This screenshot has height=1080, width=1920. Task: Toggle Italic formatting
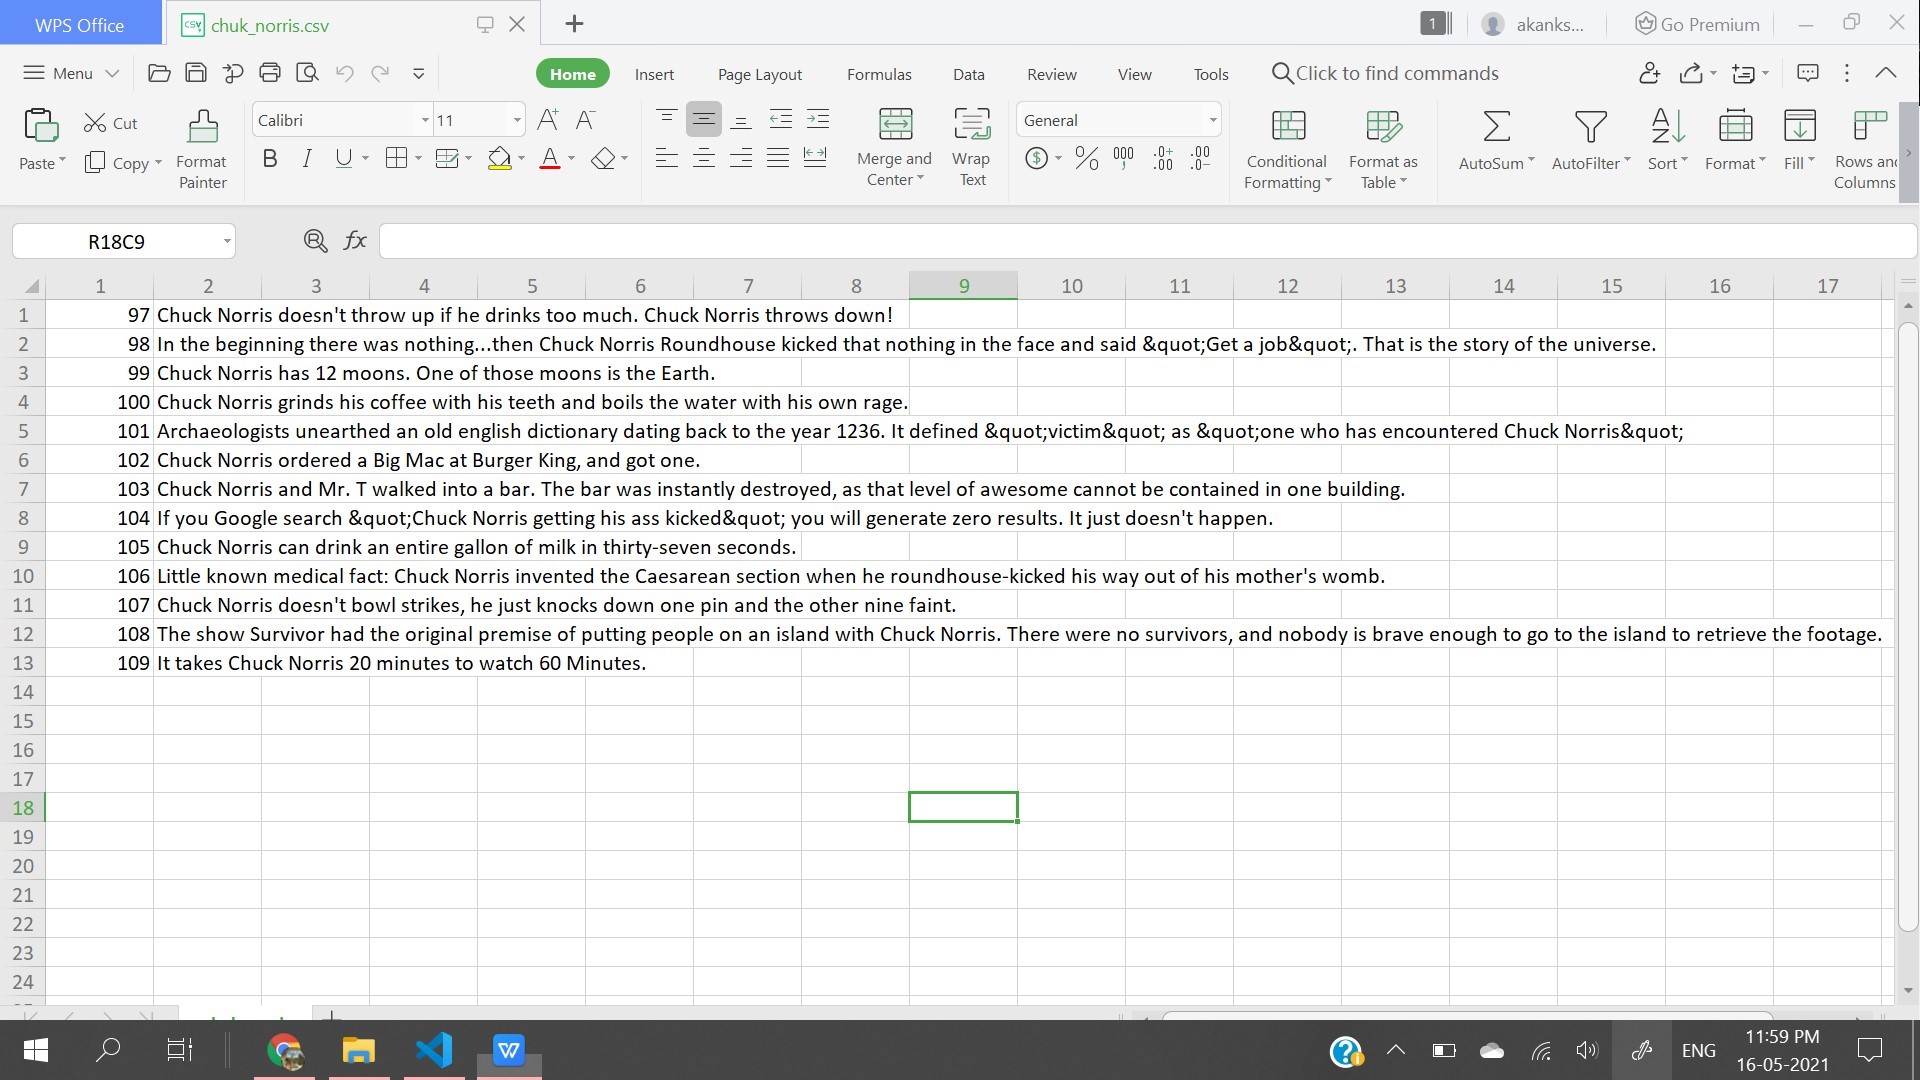click(x=307, y=158)
